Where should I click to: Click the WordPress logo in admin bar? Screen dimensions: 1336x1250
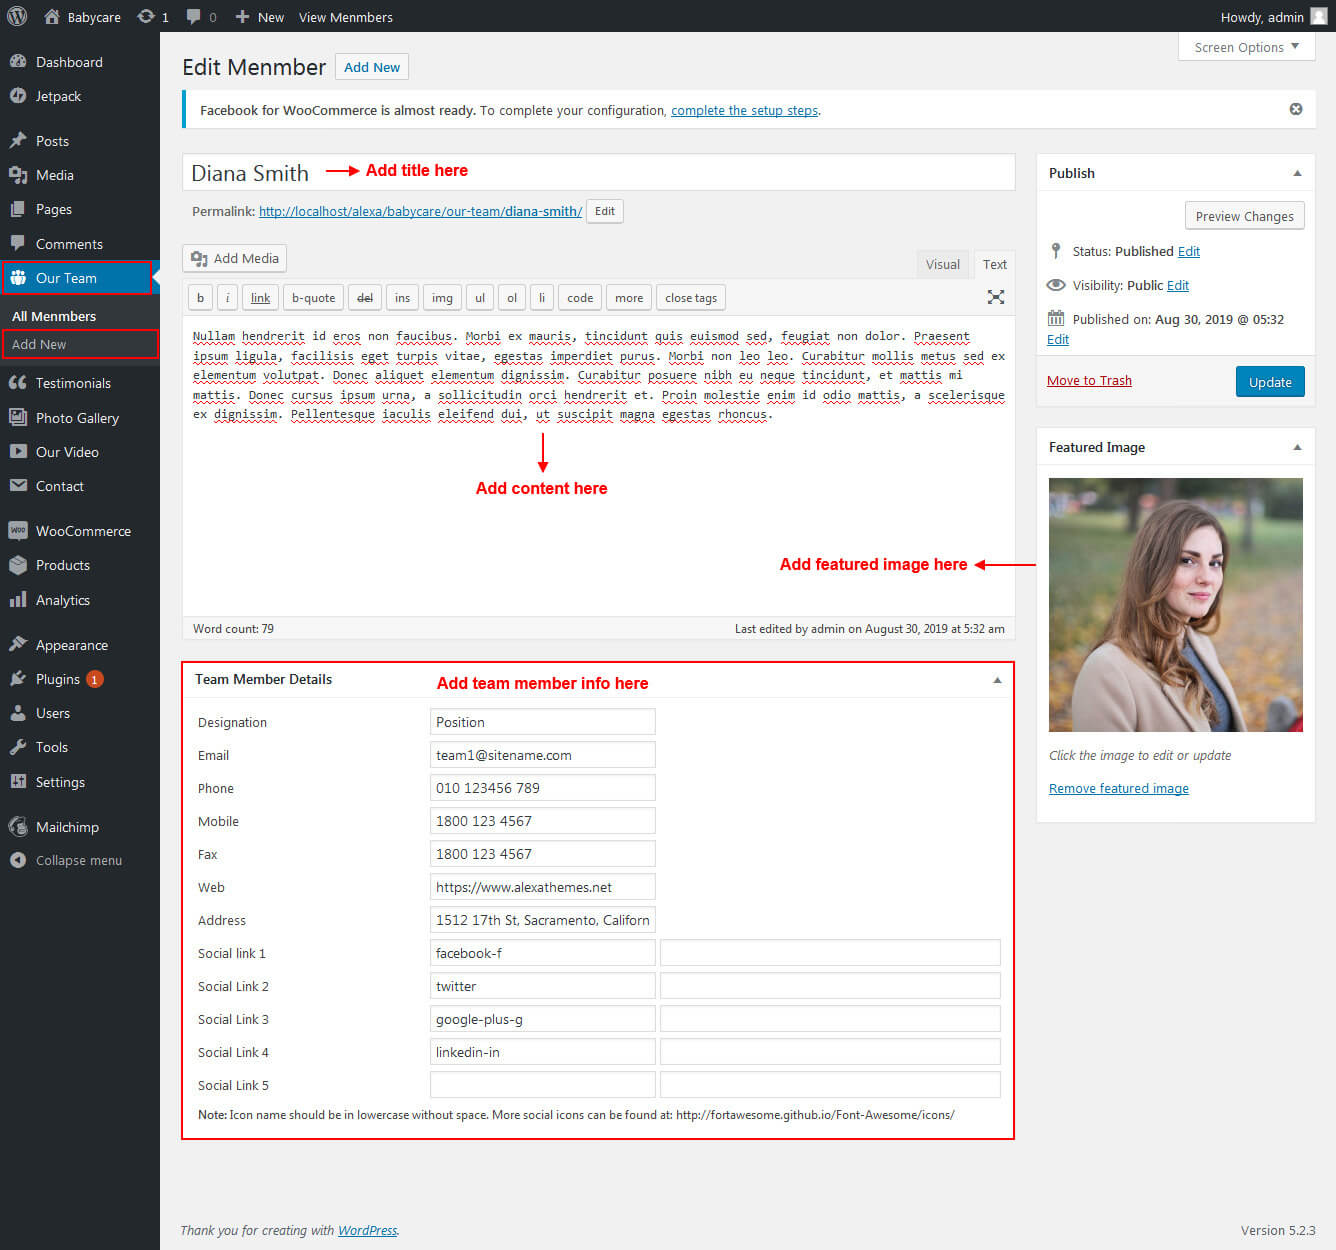click(17, 16)
